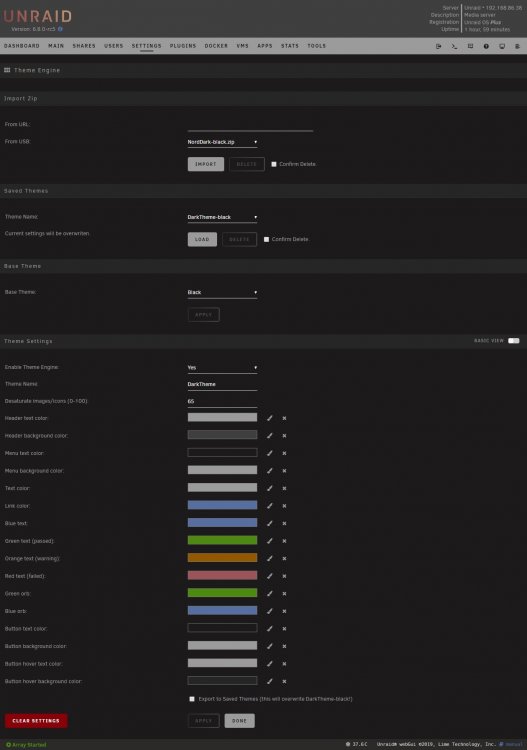Click the pencil icon for Link color
The height and width of the screenshot is (750, 527).
[x=270, y=506]
